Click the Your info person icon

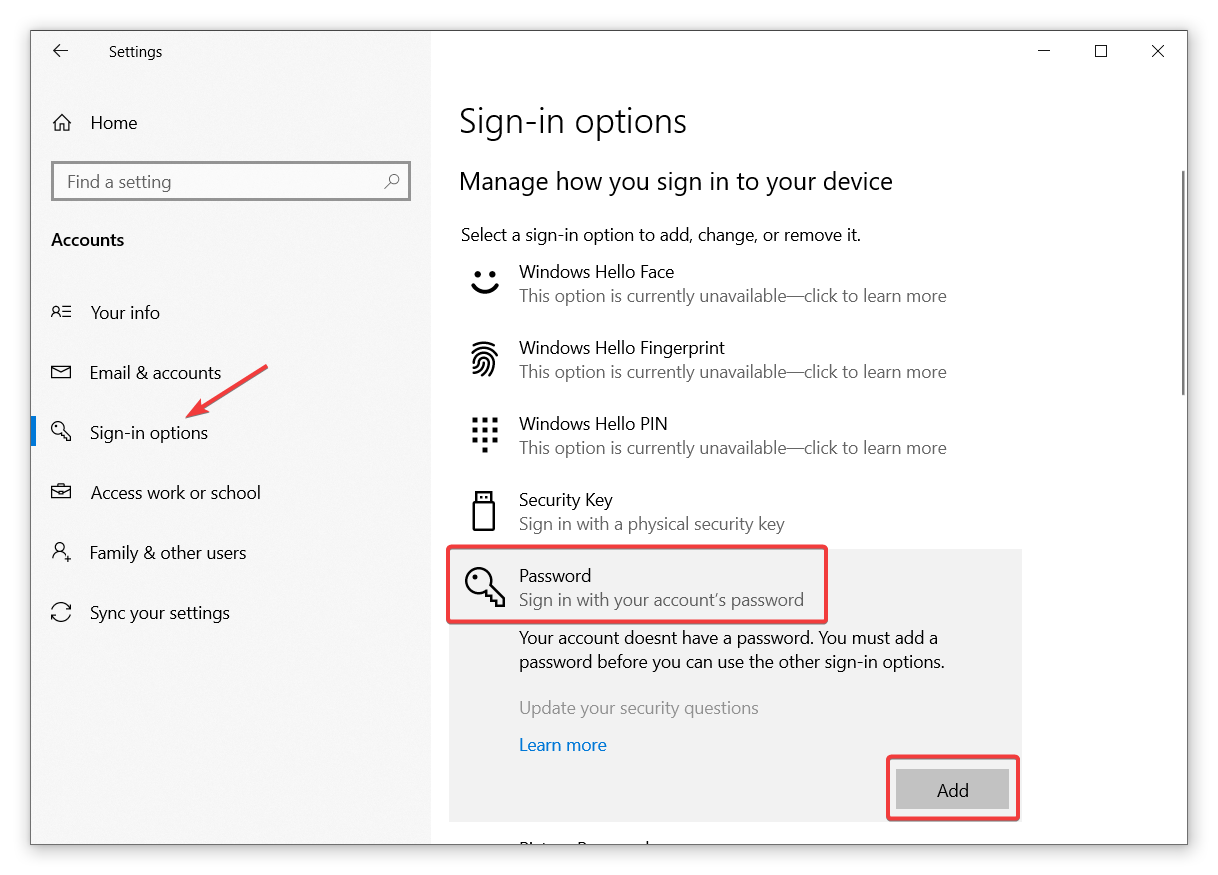(61, 312)
